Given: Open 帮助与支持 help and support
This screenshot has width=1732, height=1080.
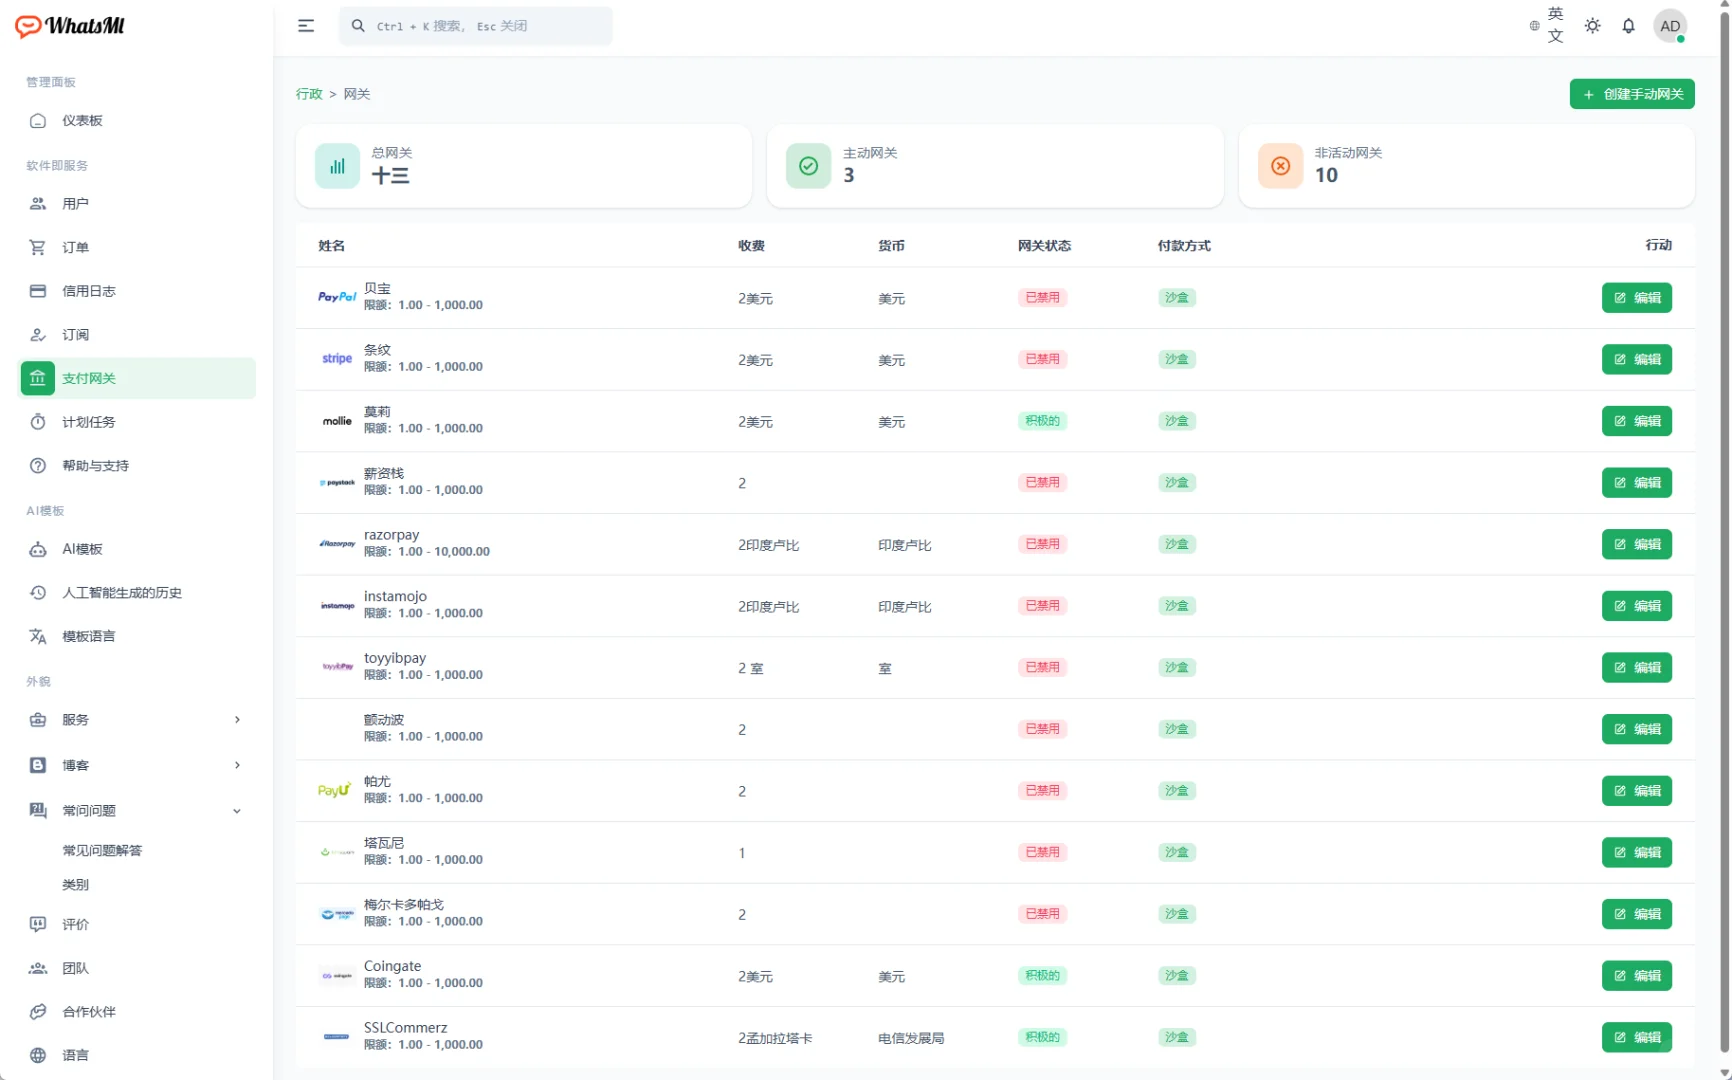Looking at the screenshot, I should [137, 466].
